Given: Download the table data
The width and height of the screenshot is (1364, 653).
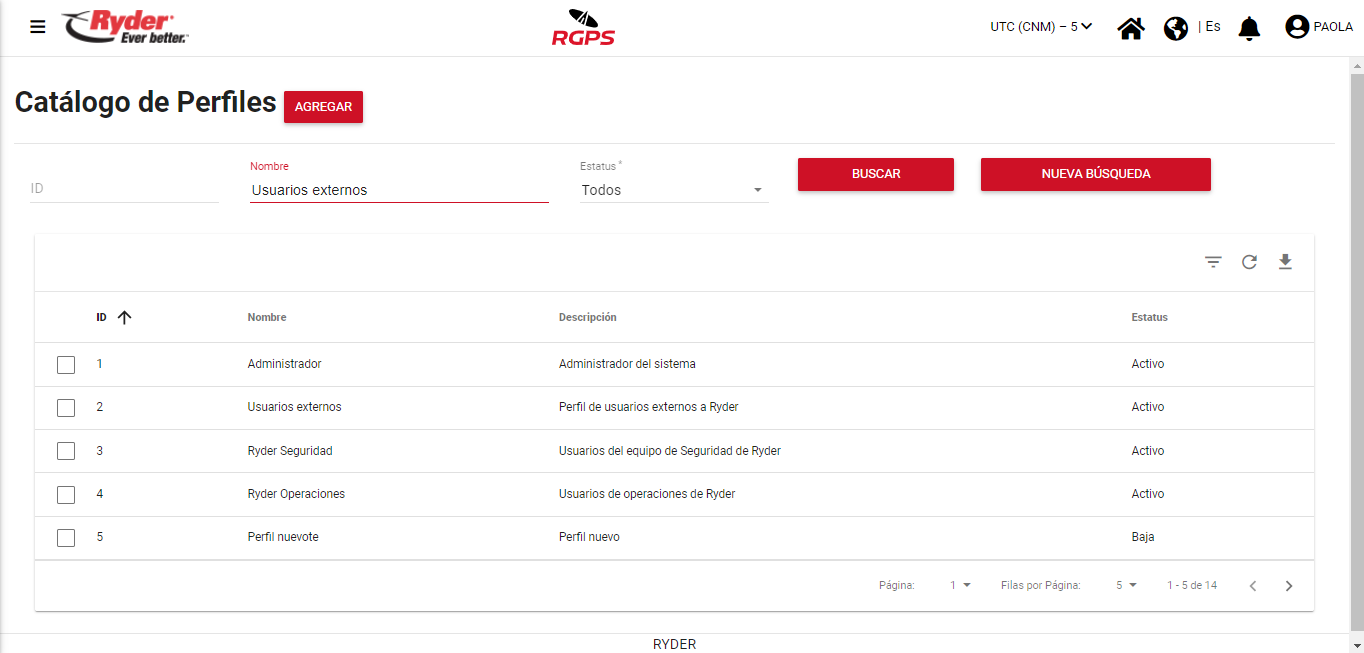Looking at the screenshot, I should click(1285, 262).
